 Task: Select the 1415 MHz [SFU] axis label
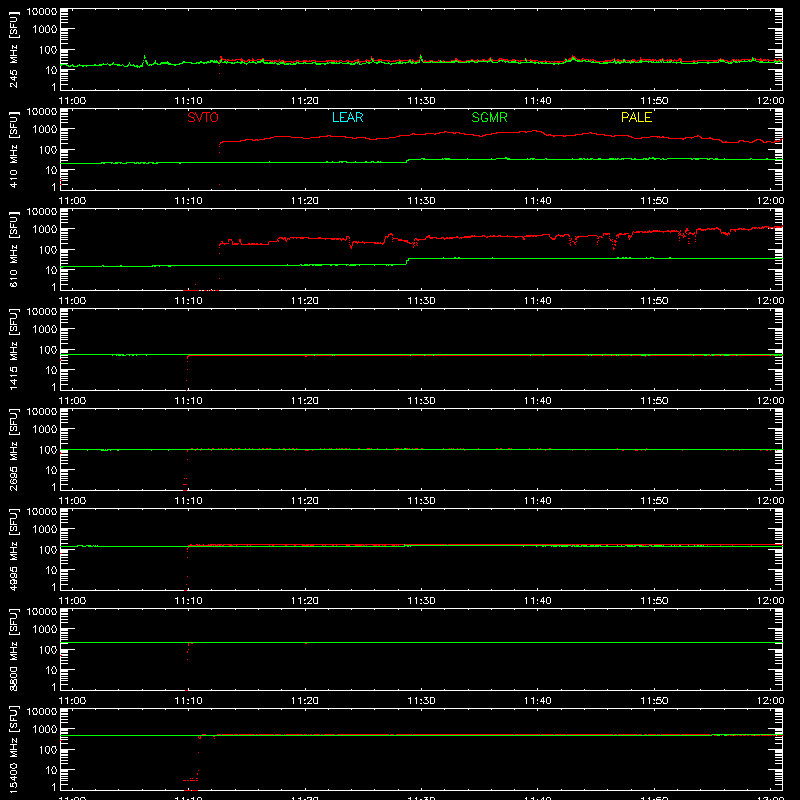pos(14,350)
